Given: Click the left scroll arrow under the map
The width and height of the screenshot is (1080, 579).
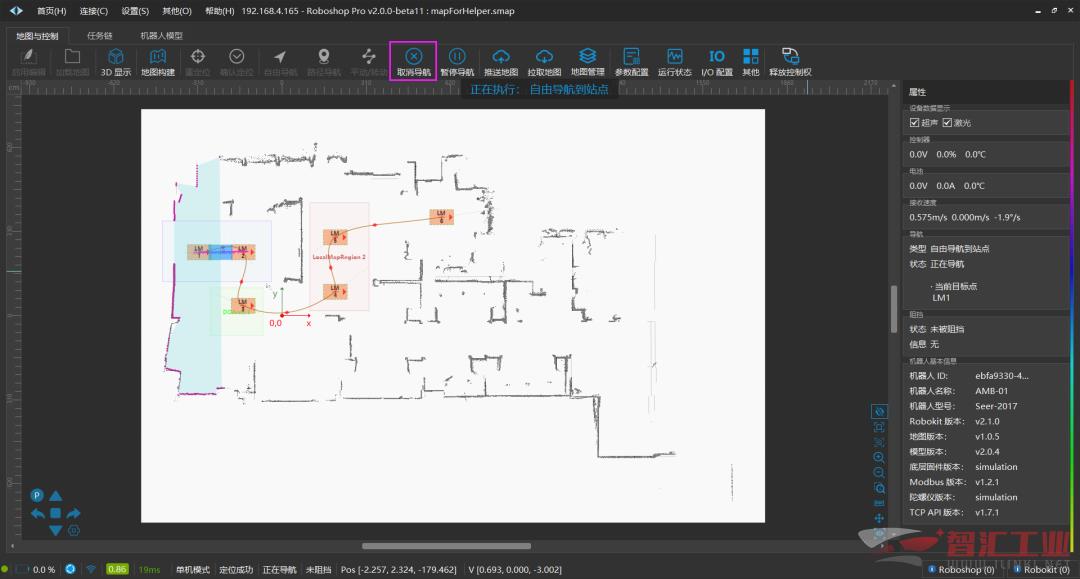Looking at the screenshot, I should click(12, 546).
